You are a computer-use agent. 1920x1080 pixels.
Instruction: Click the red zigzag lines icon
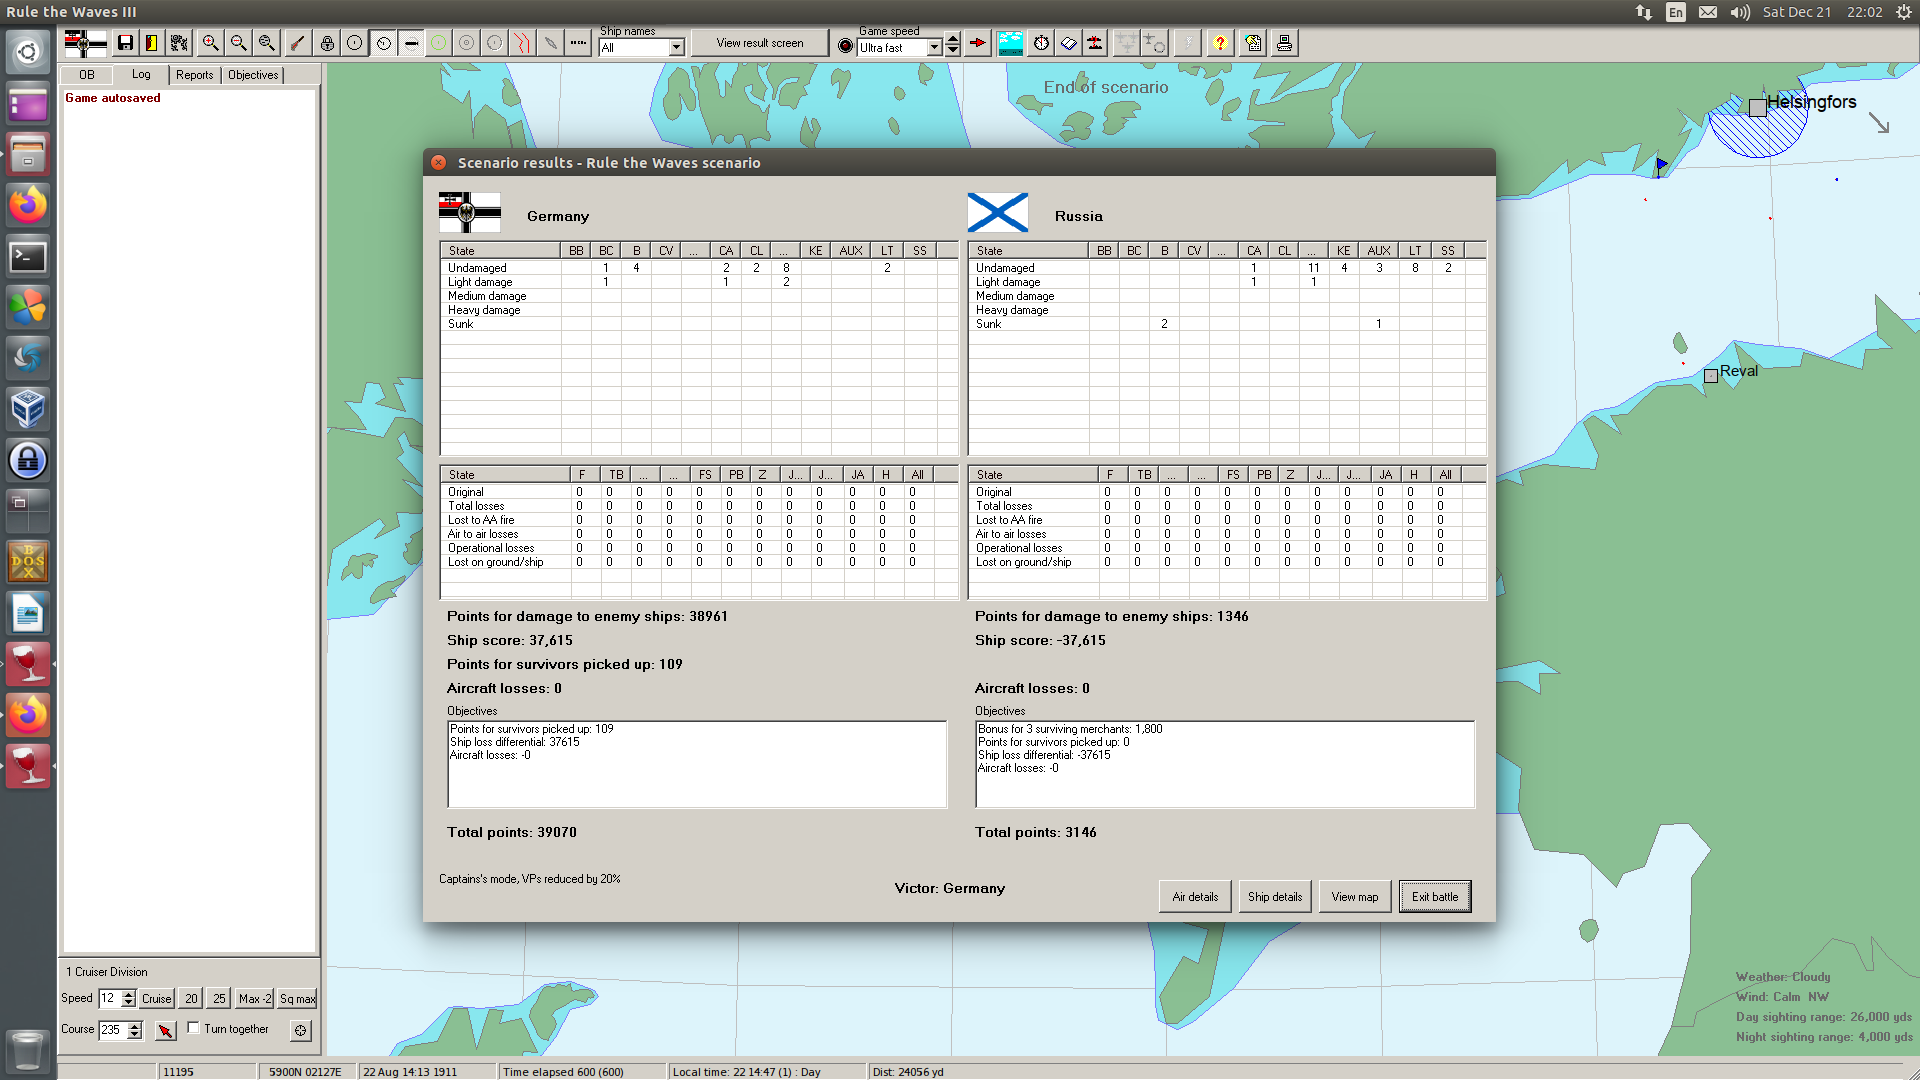point(523,43)
